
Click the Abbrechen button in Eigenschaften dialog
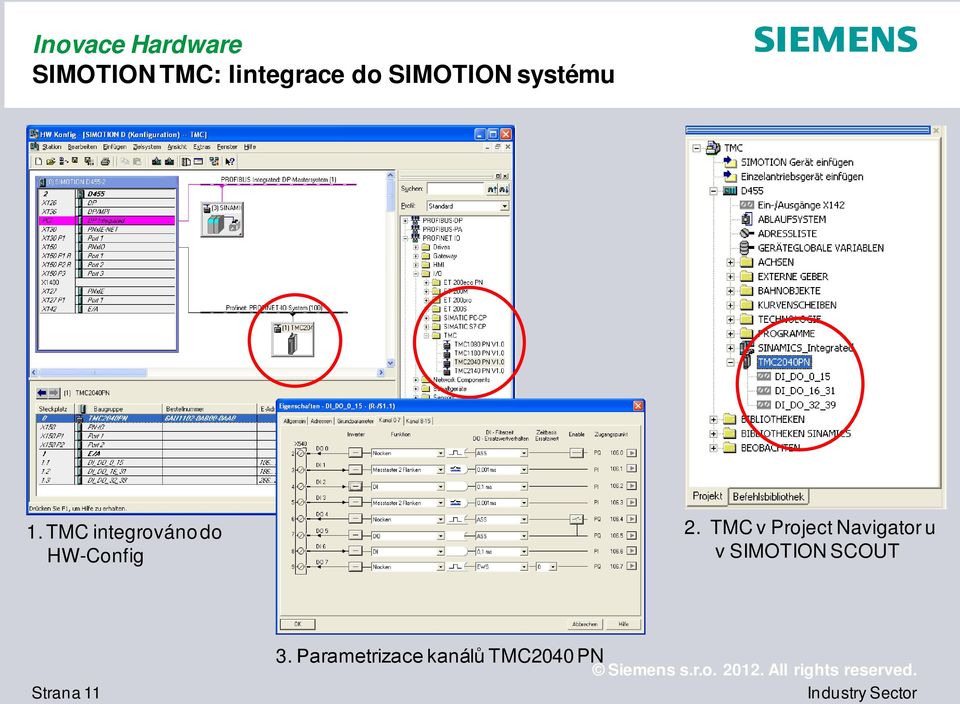tap(585, 624)
